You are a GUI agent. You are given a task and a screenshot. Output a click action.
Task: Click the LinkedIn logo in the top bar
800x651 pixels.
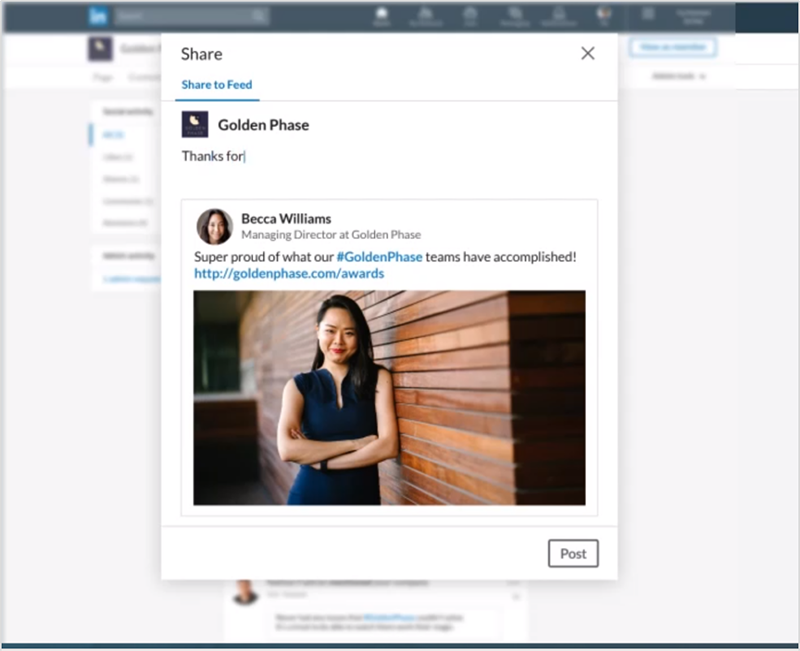(97, 16)
